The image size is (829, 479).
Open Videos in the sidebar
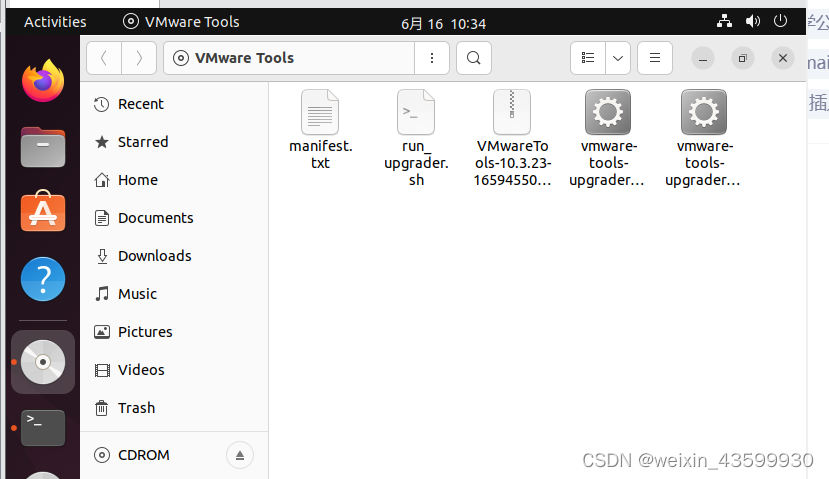coord(174,370)
